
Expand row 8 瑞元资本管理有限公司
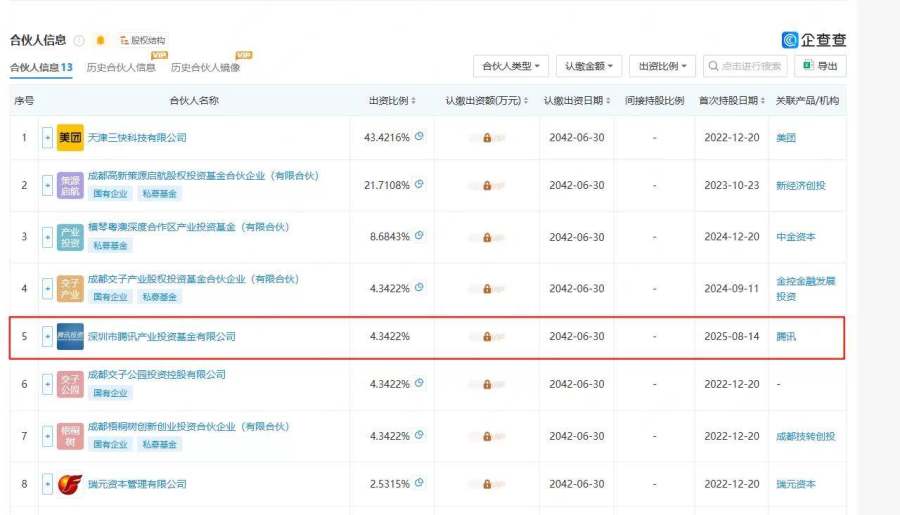[x=47, y=484]
